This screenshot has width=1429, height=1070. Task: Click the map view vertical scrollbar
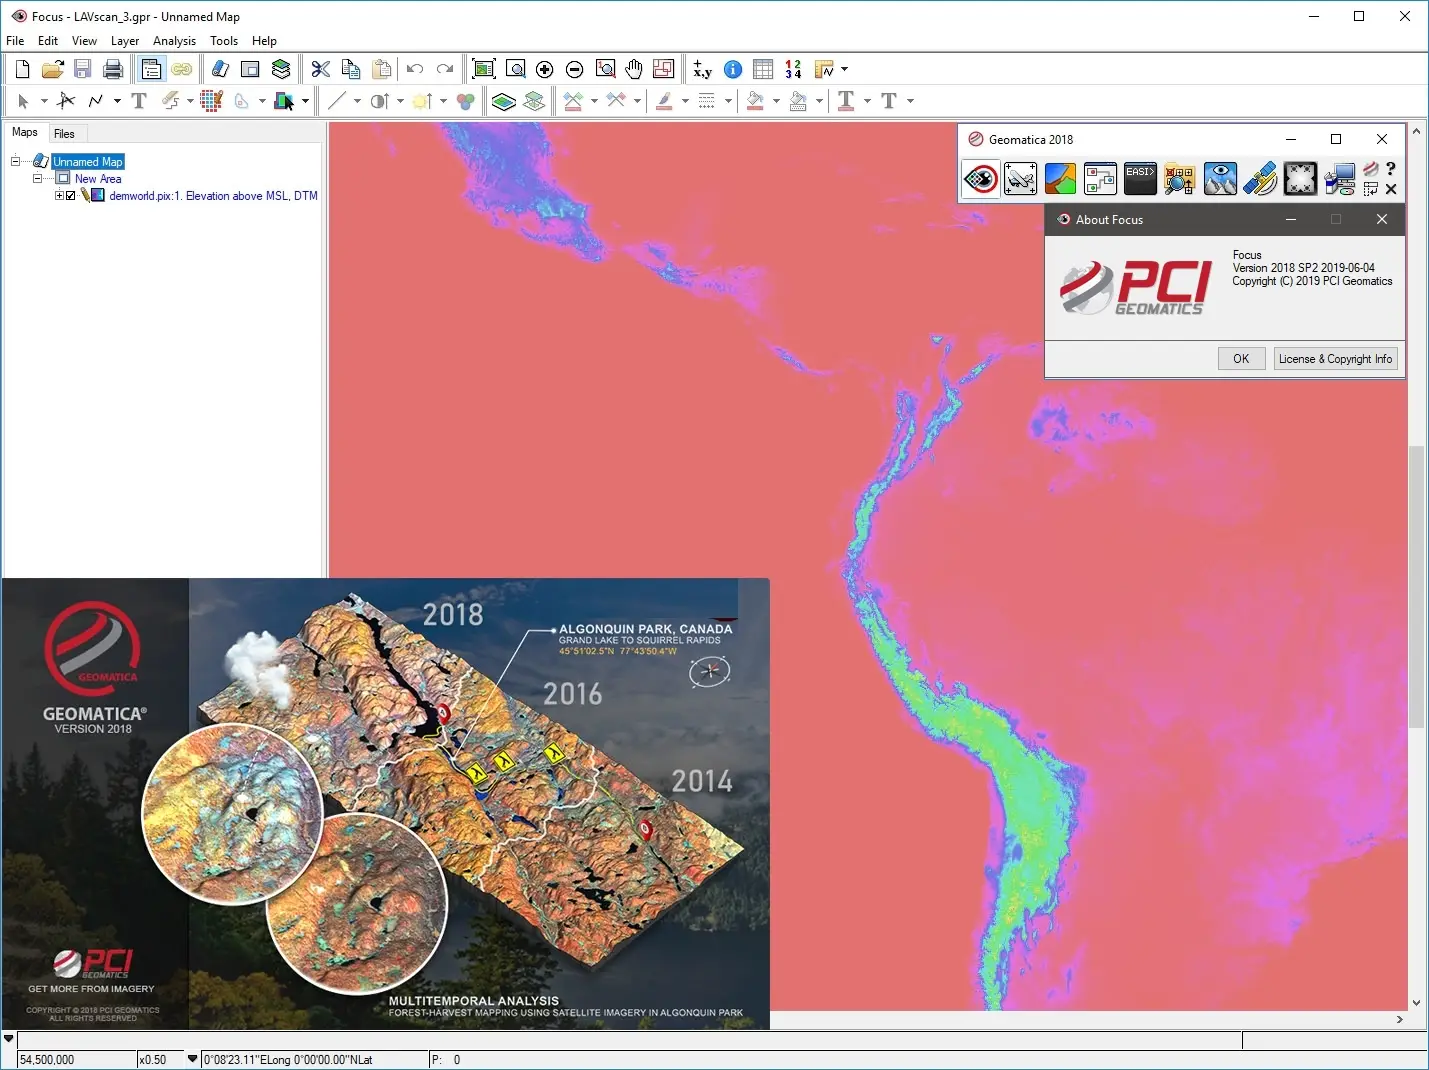(1416, 587)
